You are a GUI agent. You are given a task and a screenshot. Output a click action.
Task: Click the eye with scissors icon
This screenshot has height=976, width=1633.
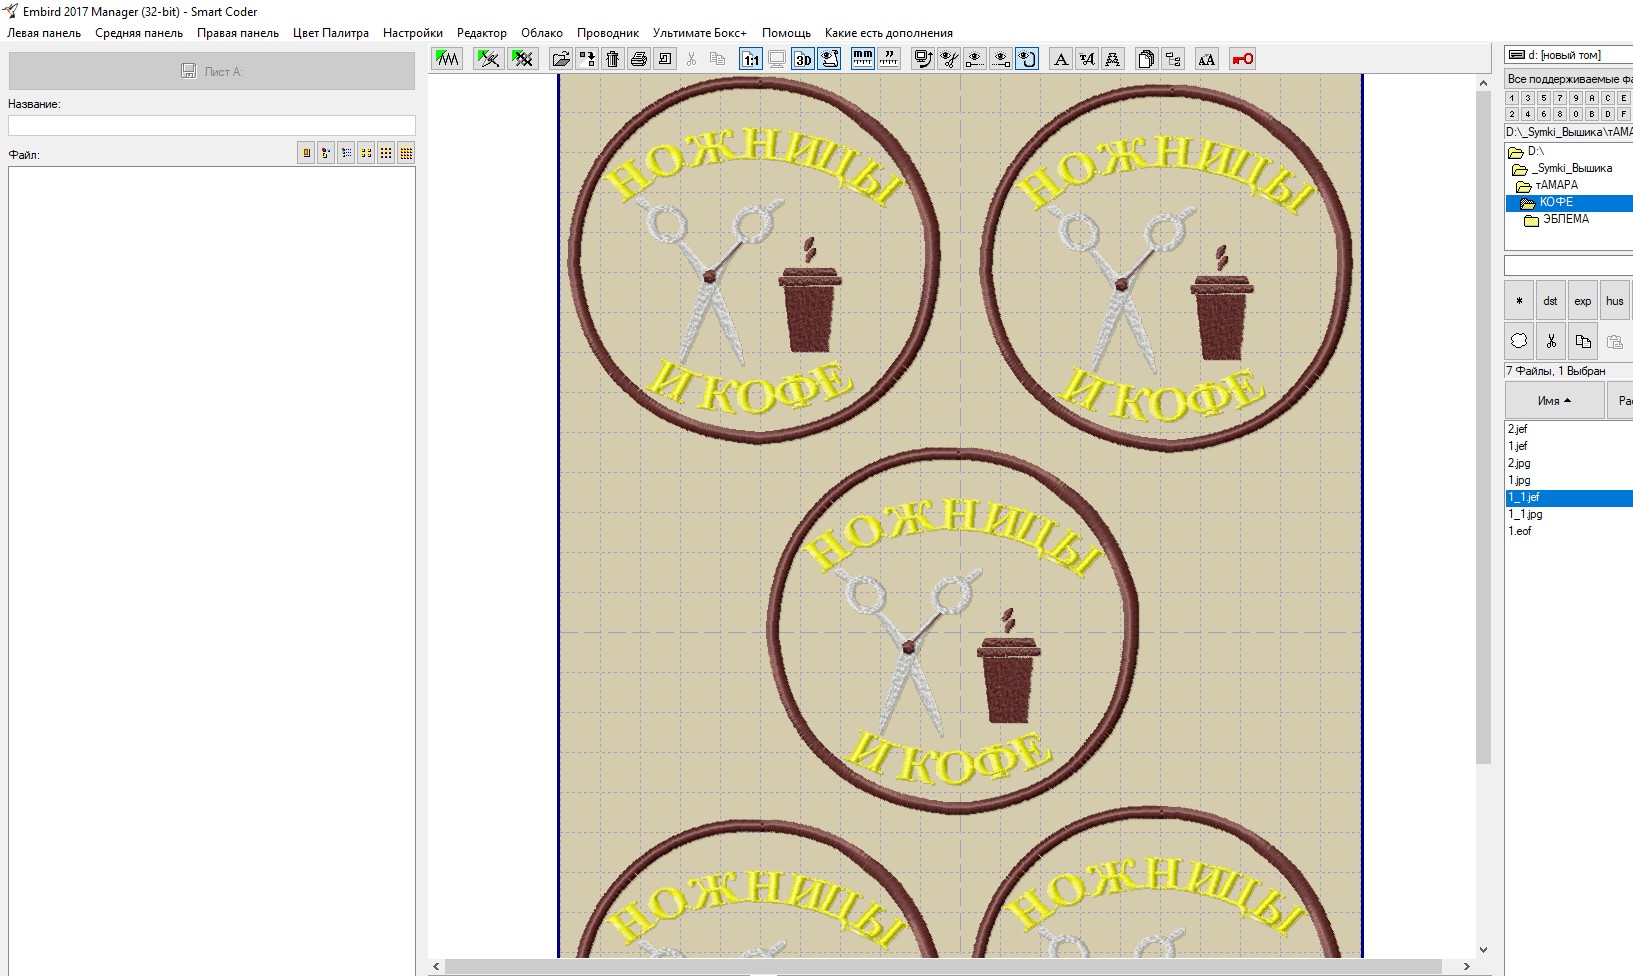(949, 59)
